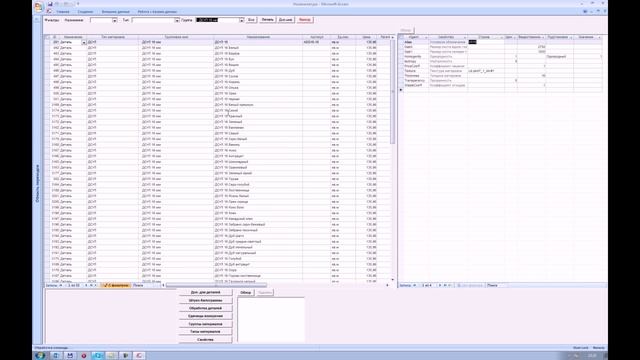Click the Типы материалов button
The width and height of the screenshot is (640, 360).
[x=205, y=332]
